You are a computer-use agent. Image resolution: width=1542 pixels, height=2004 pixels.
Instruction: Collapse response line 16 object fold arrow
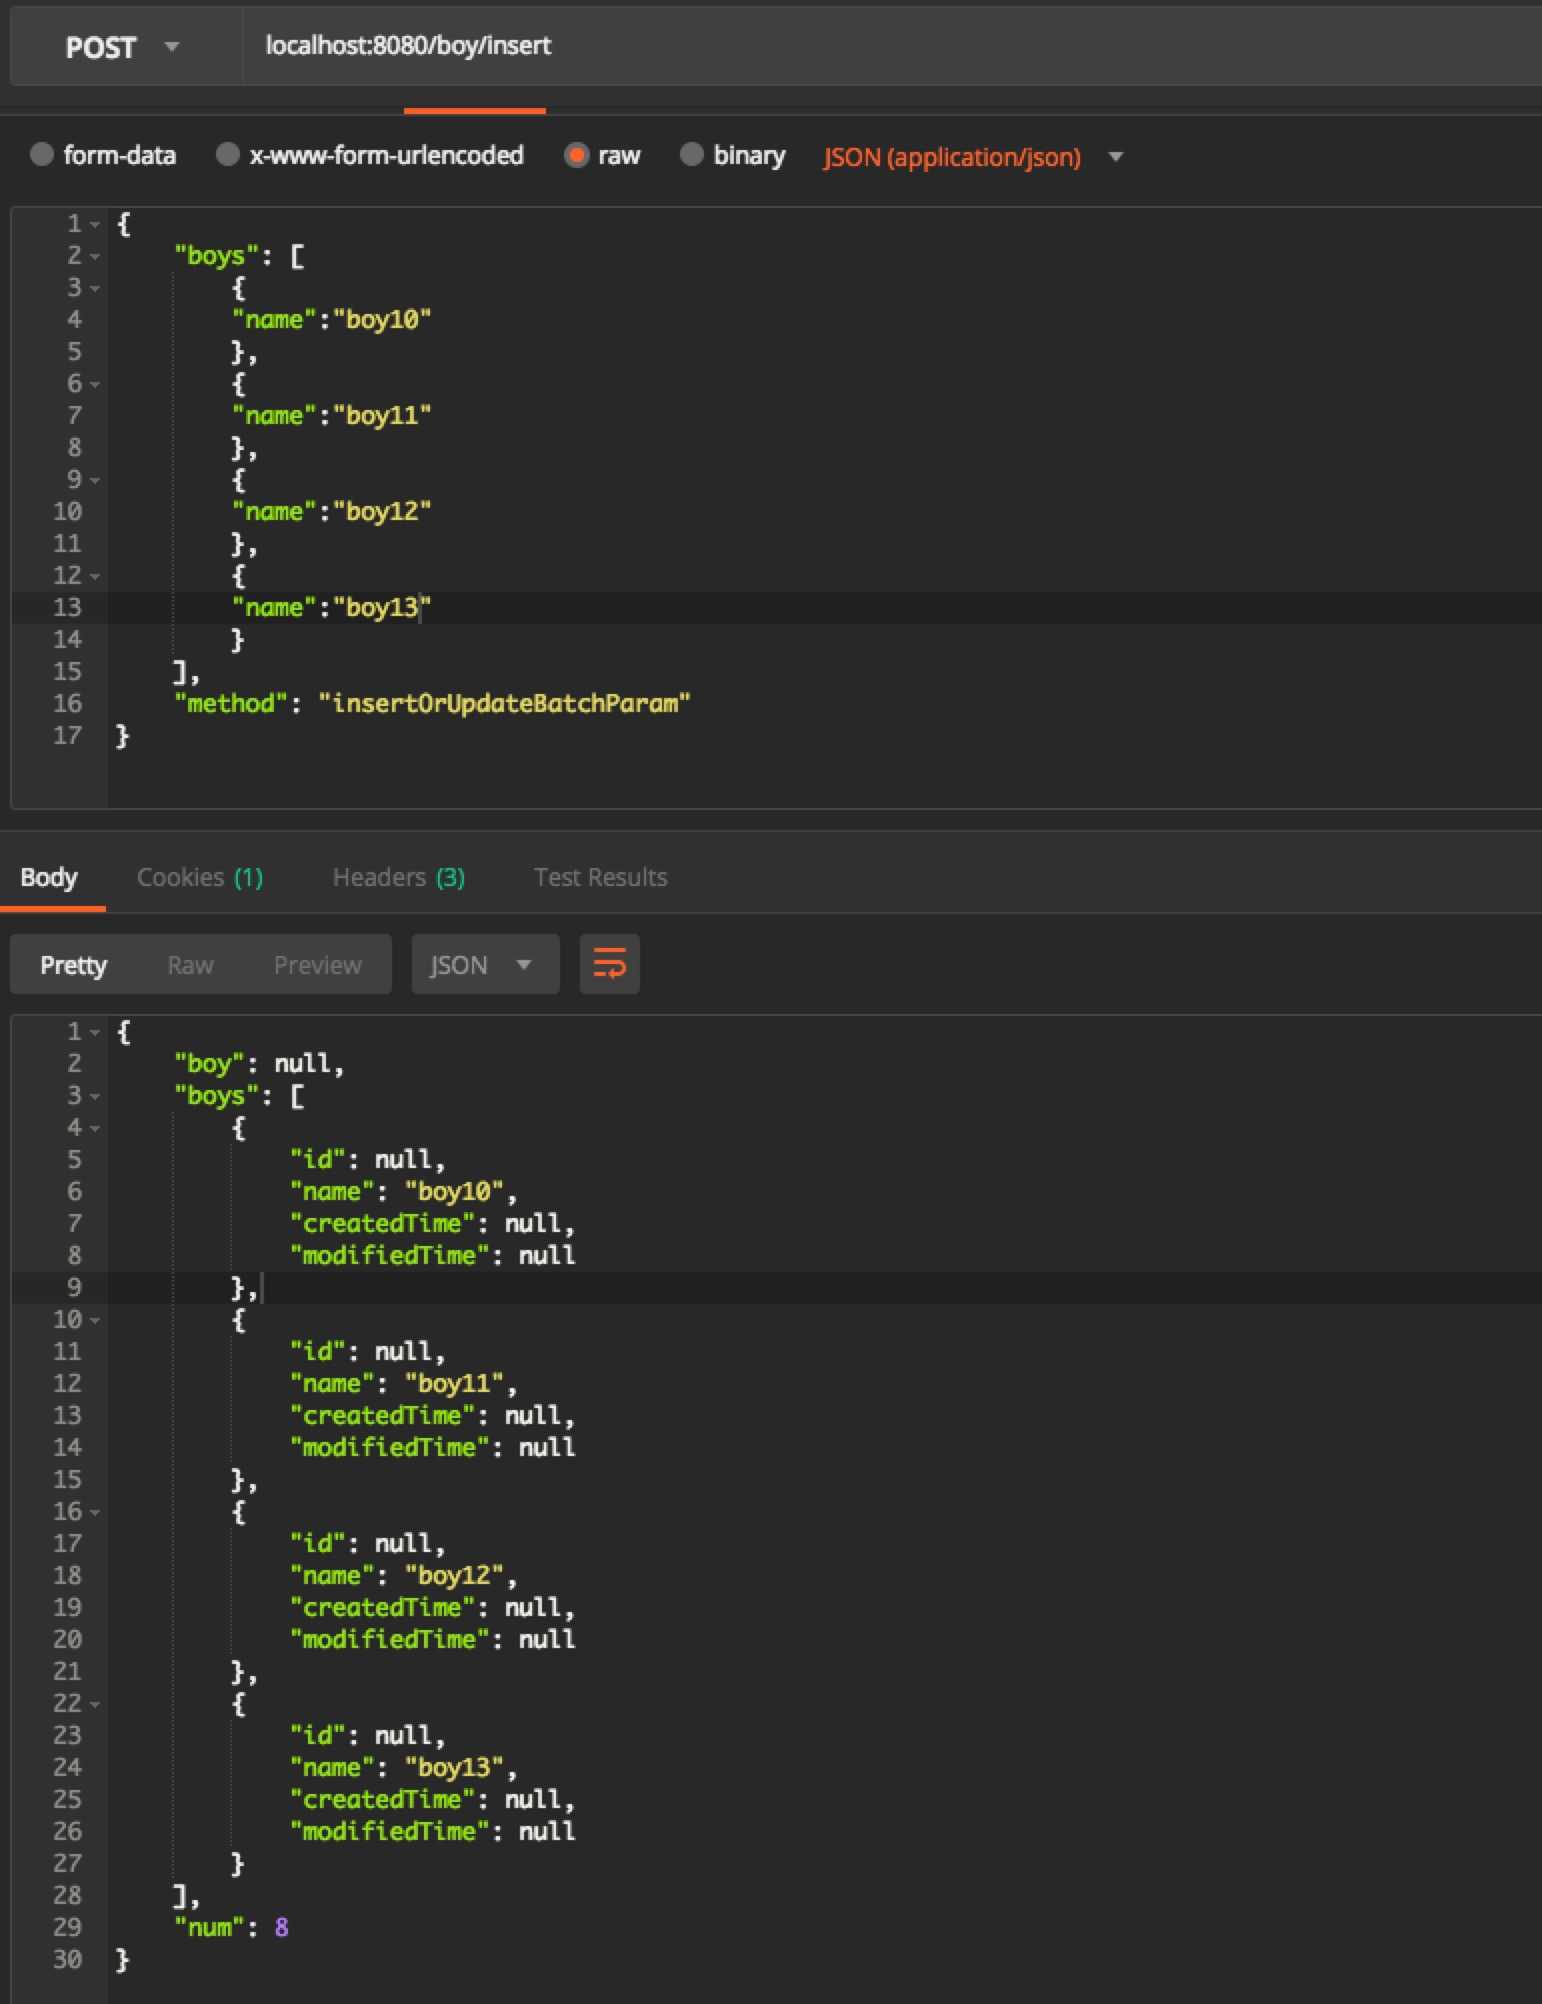(x=95, y=1512)
